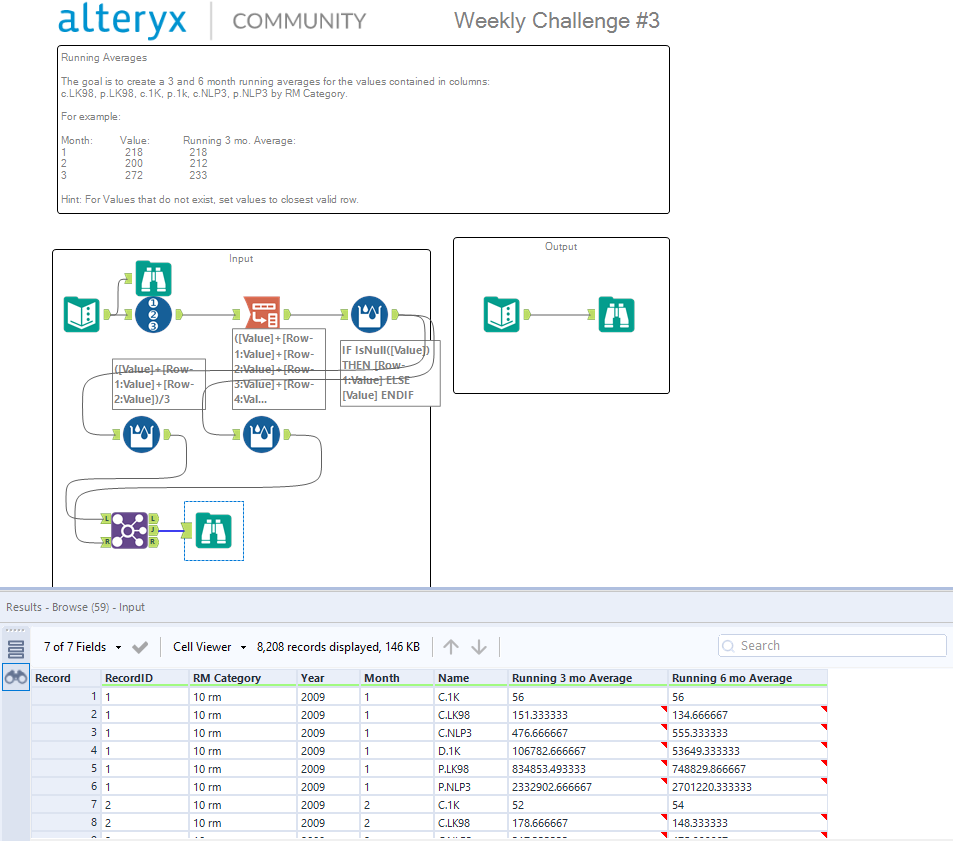Open the 7 of 7 Fields dropdown
The image size is (953, 841).
coord(83,647)
